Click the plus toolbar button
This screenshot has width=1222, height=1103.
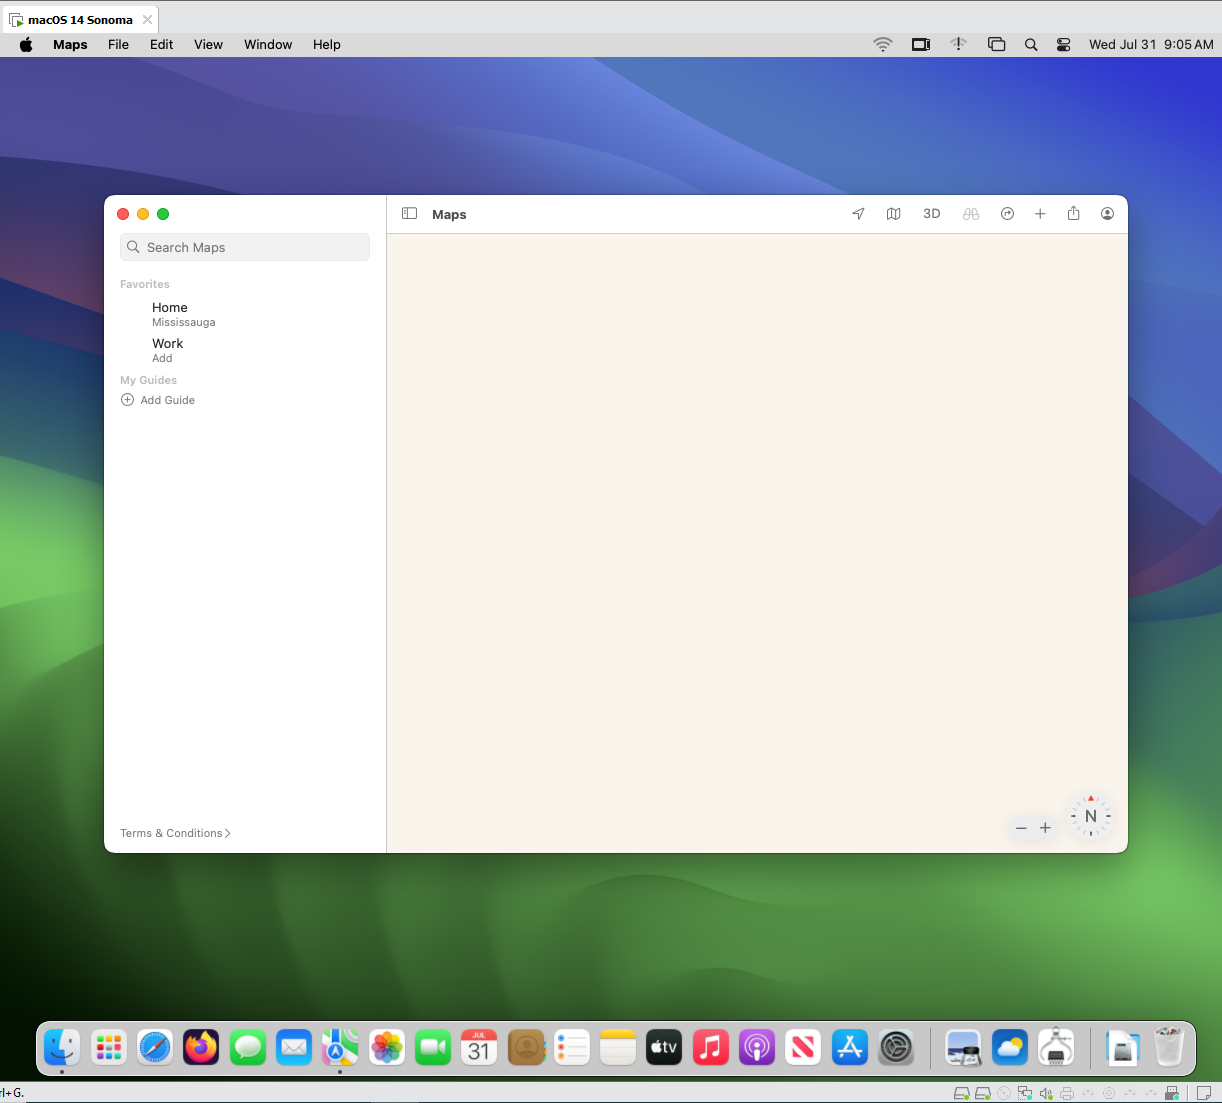(x=1040, y=214)
